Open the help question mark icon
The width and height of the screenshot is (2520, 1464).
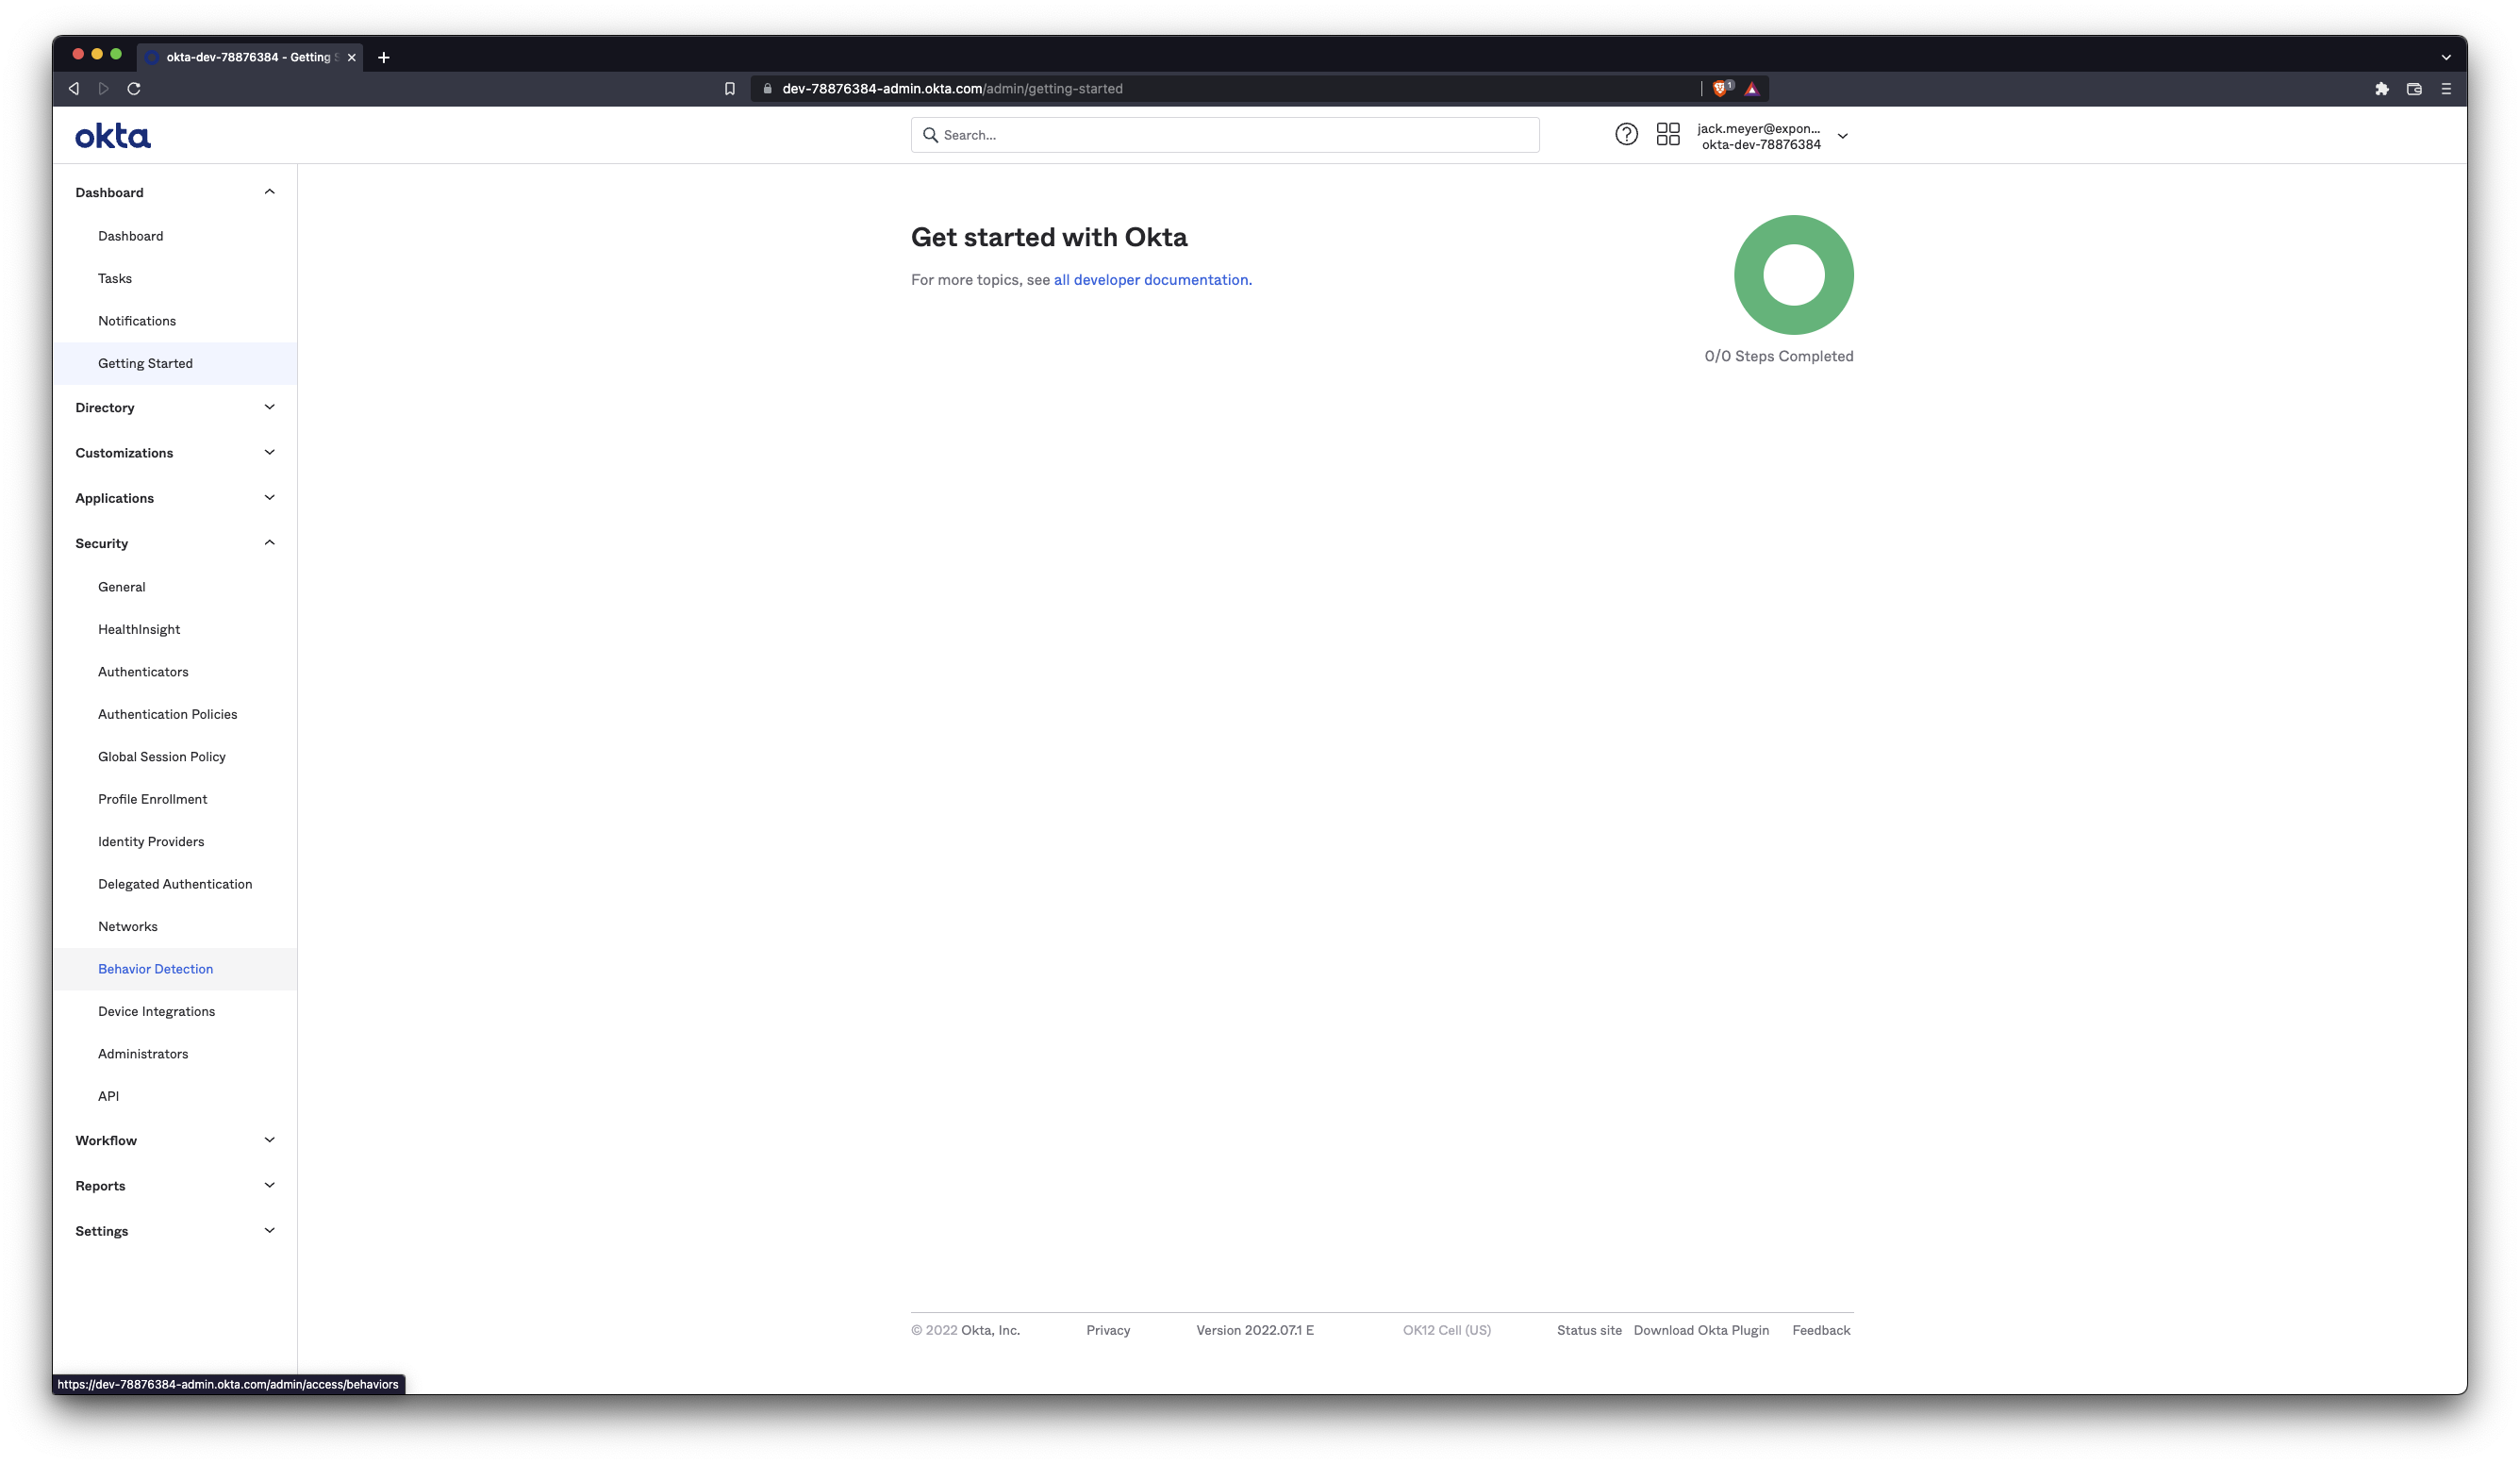pyautogui.click(x=1626, y=134)
